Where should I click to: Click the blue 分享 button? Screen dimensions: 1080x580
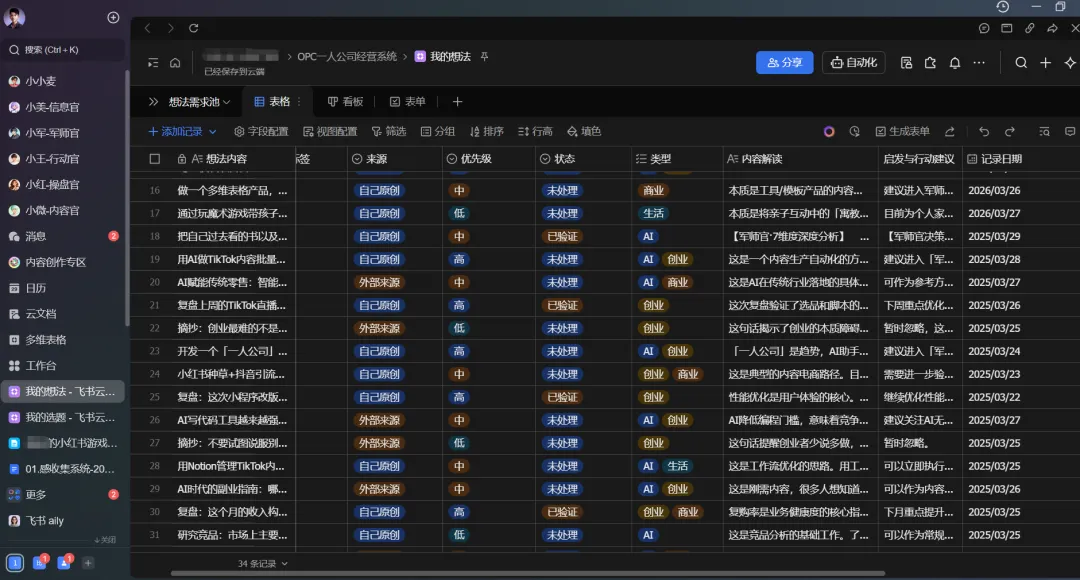tap(785, 63)
